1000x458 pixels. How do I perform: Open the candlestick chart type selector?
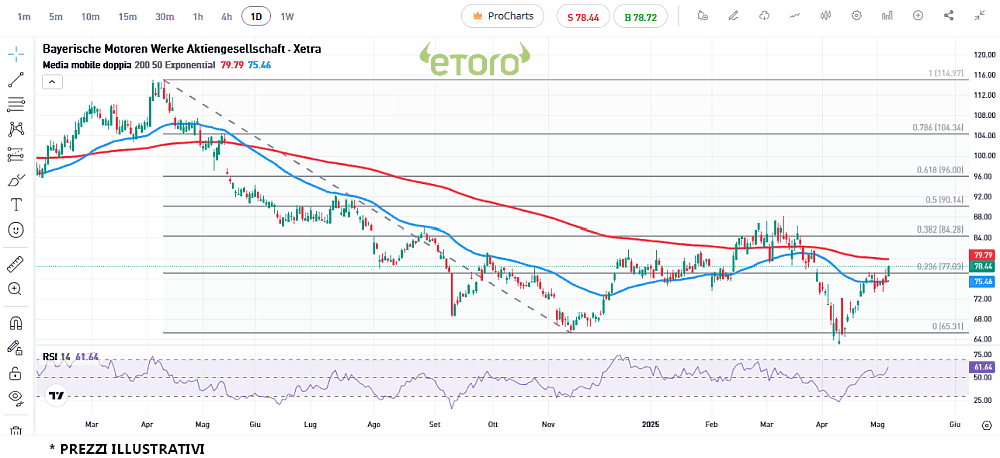[826, 16]
